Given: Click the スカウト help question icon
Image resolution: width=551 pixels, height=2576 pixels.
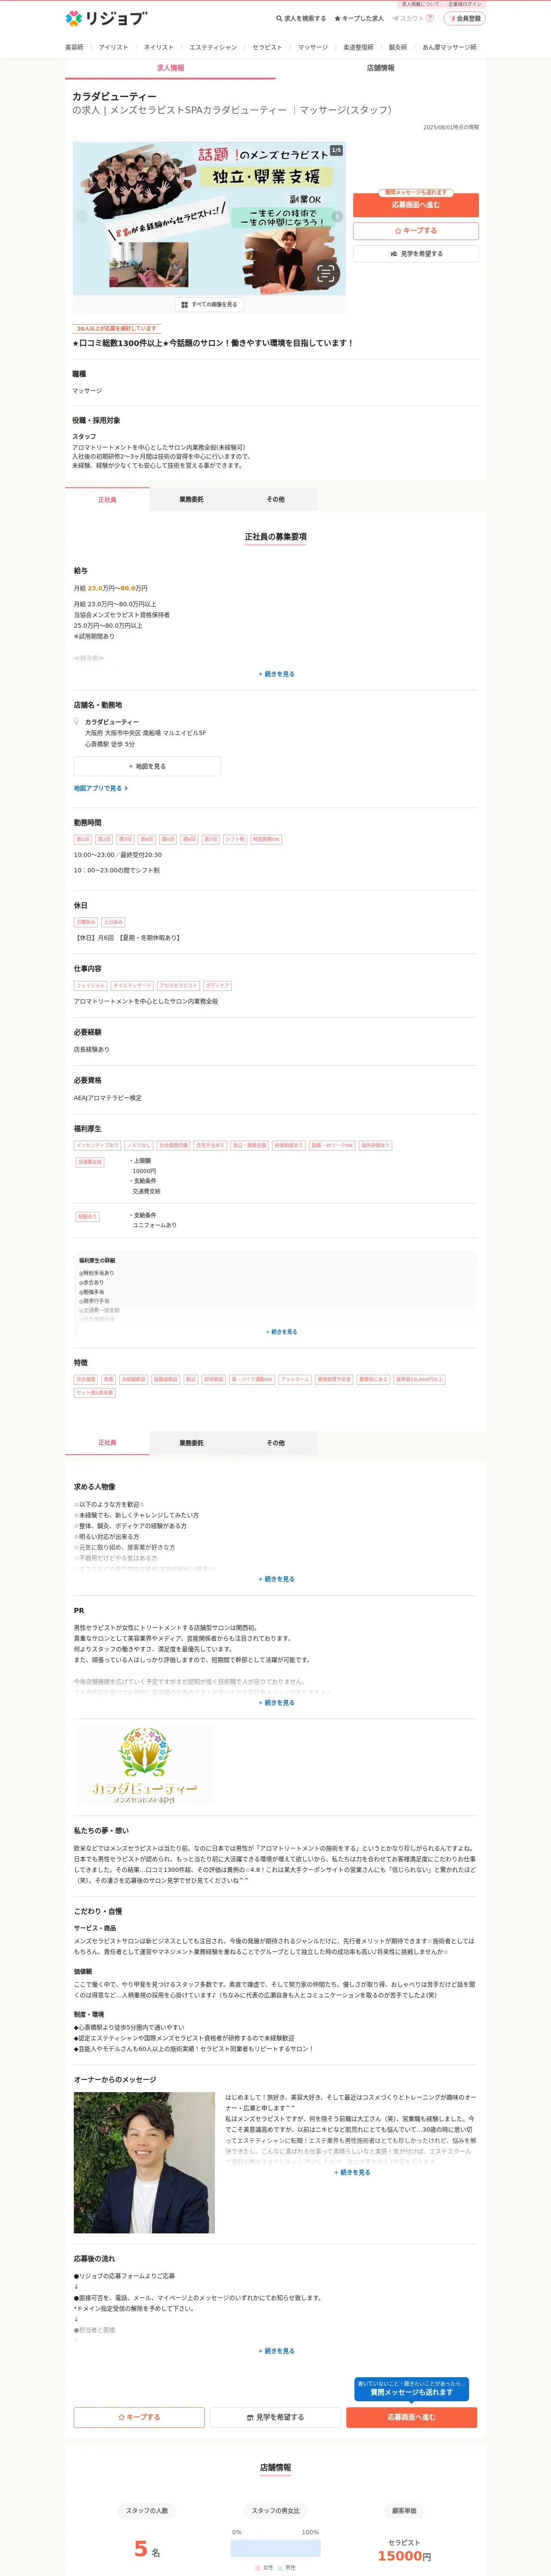Looking at the screenshot, I should click(431, 18).
